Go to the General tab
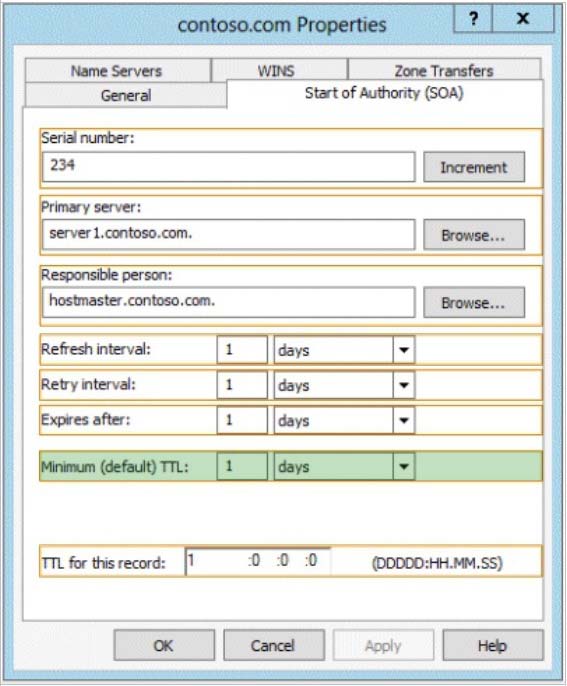The width and height of the screenshot is (567, 686). pyautogui.click(x=126, y=95)
